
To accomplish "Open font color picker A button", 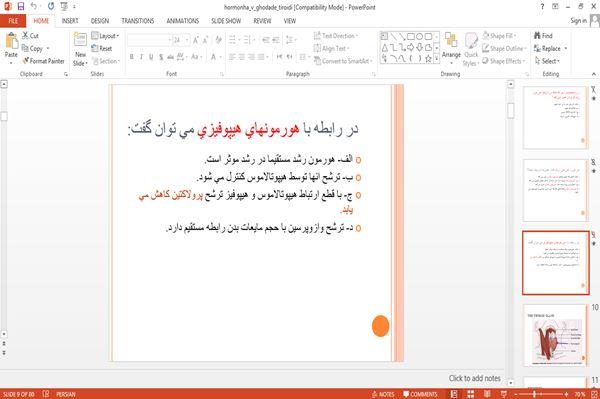I will [x=213, y=57].
